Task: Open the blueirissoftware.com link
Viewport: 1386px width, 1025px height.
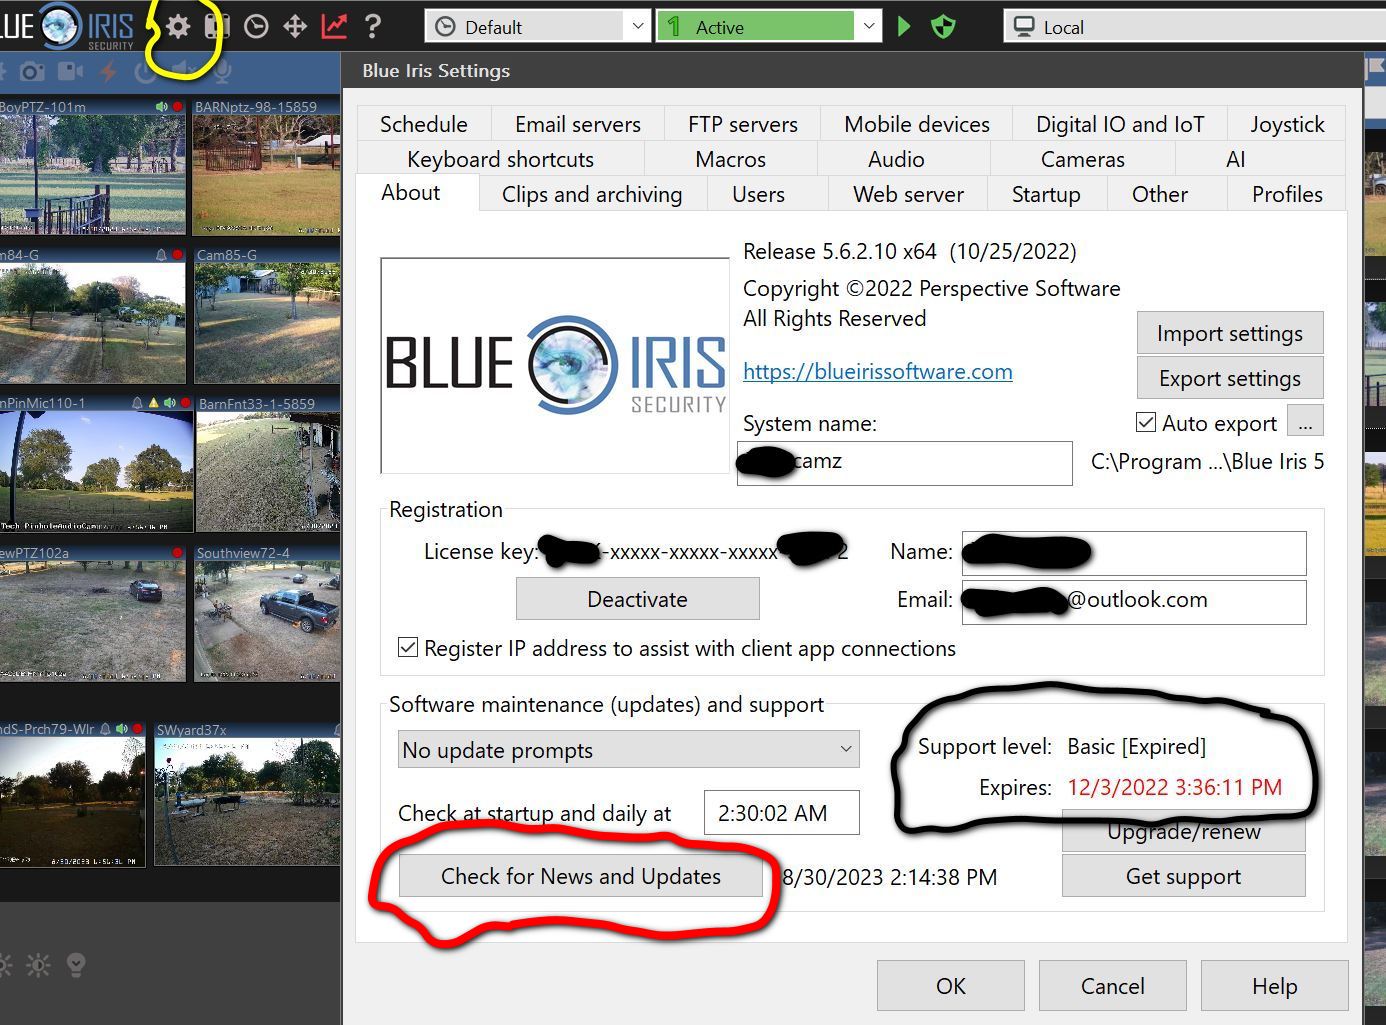Action: [878, 371]
